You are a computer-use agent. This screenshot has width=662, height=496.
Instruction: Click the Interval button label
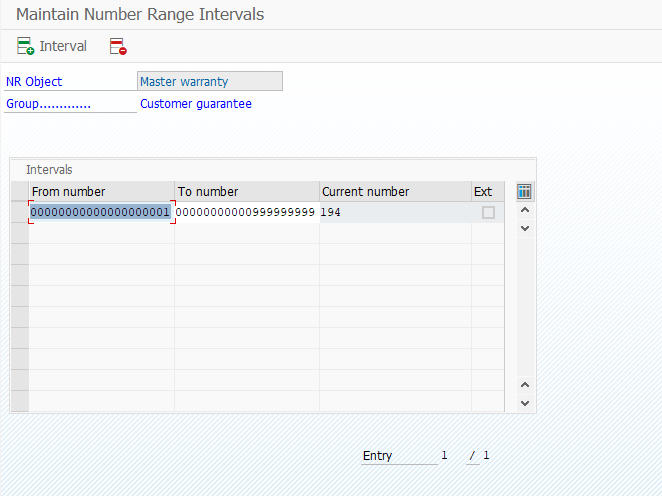(x=63, y=46)
